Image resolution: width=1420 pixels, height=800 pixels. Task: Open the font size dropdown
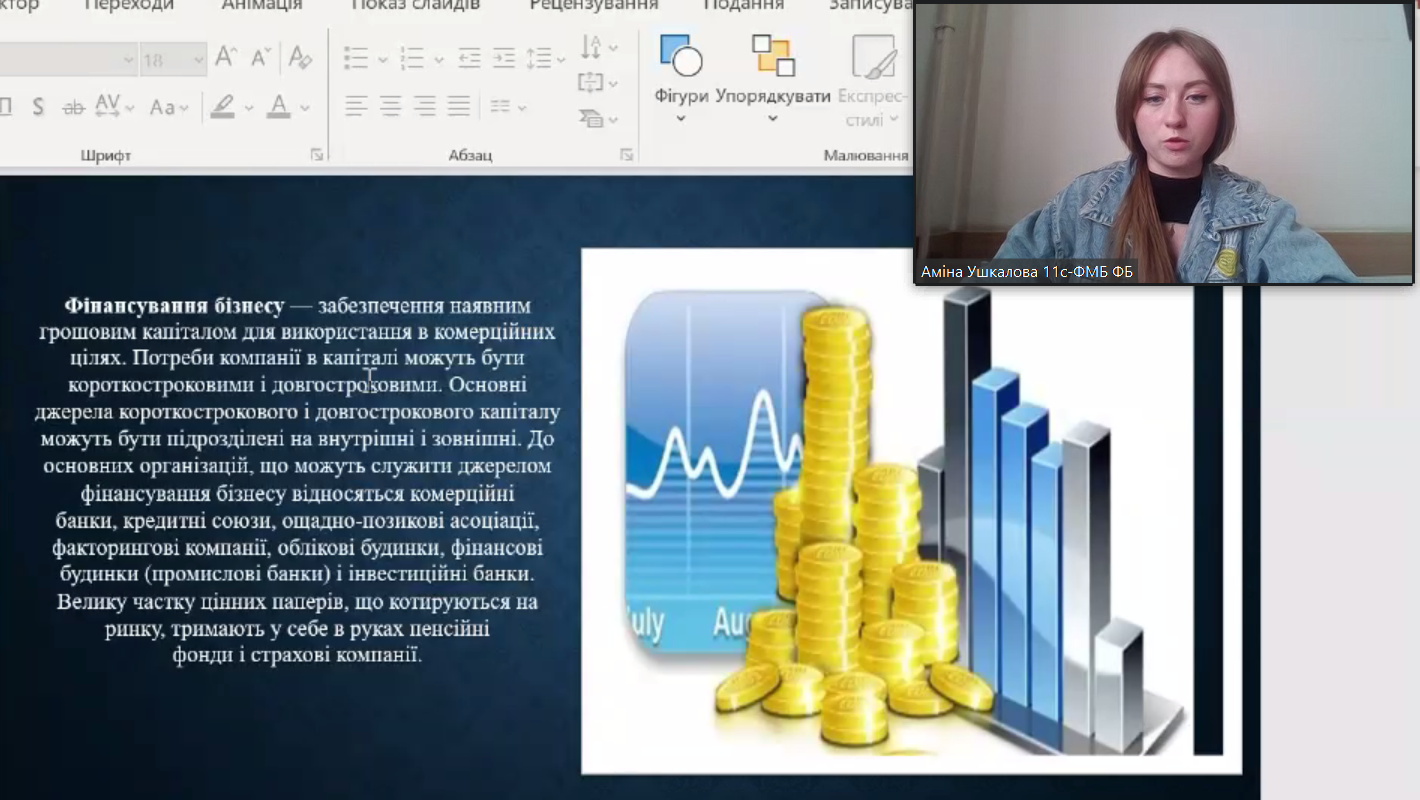[x=198, y=59]
